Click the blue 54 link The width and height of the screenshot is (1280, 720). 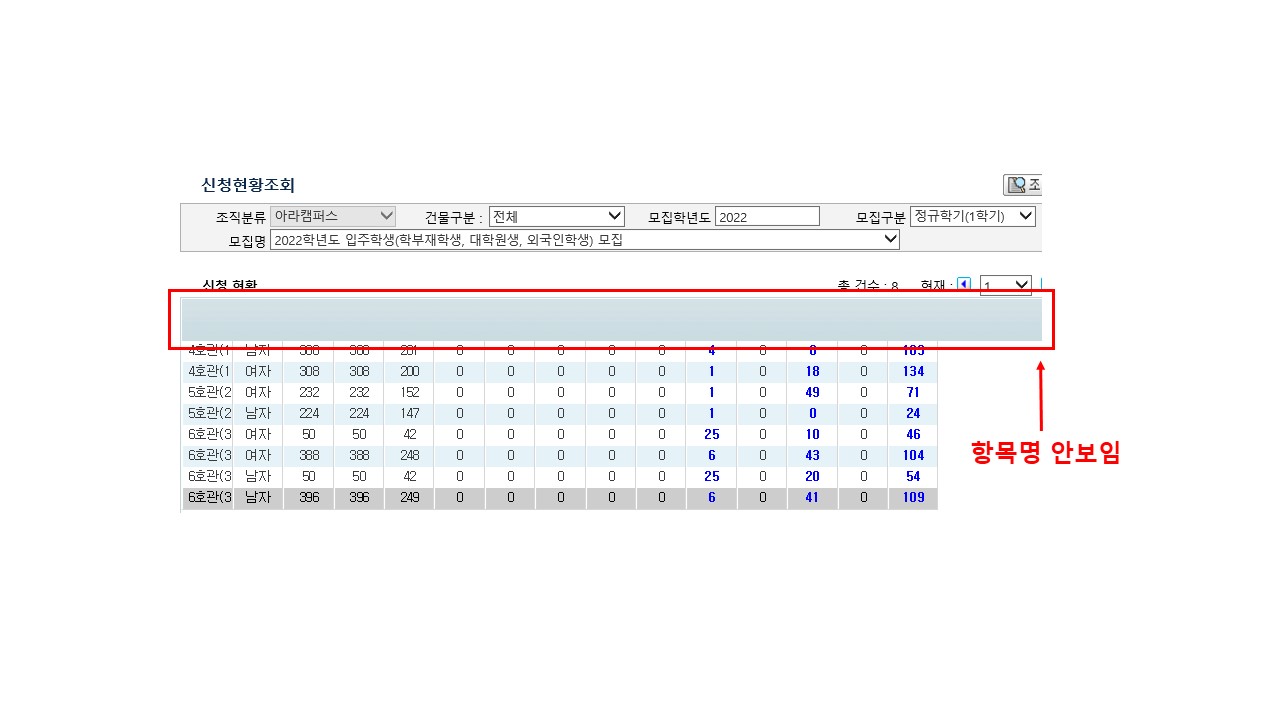pyautogui.click(x=912, y=476)
